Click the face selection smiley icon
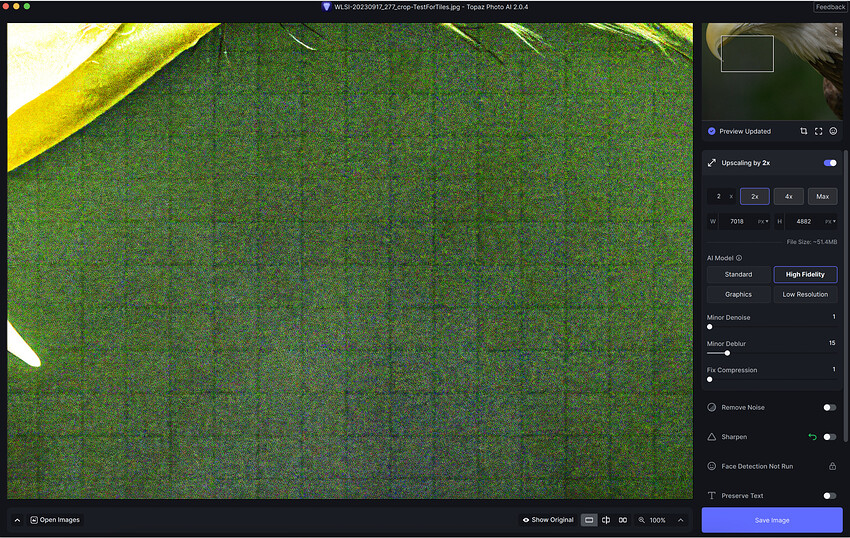The image size is (850, 538). [x=833, y=131]
